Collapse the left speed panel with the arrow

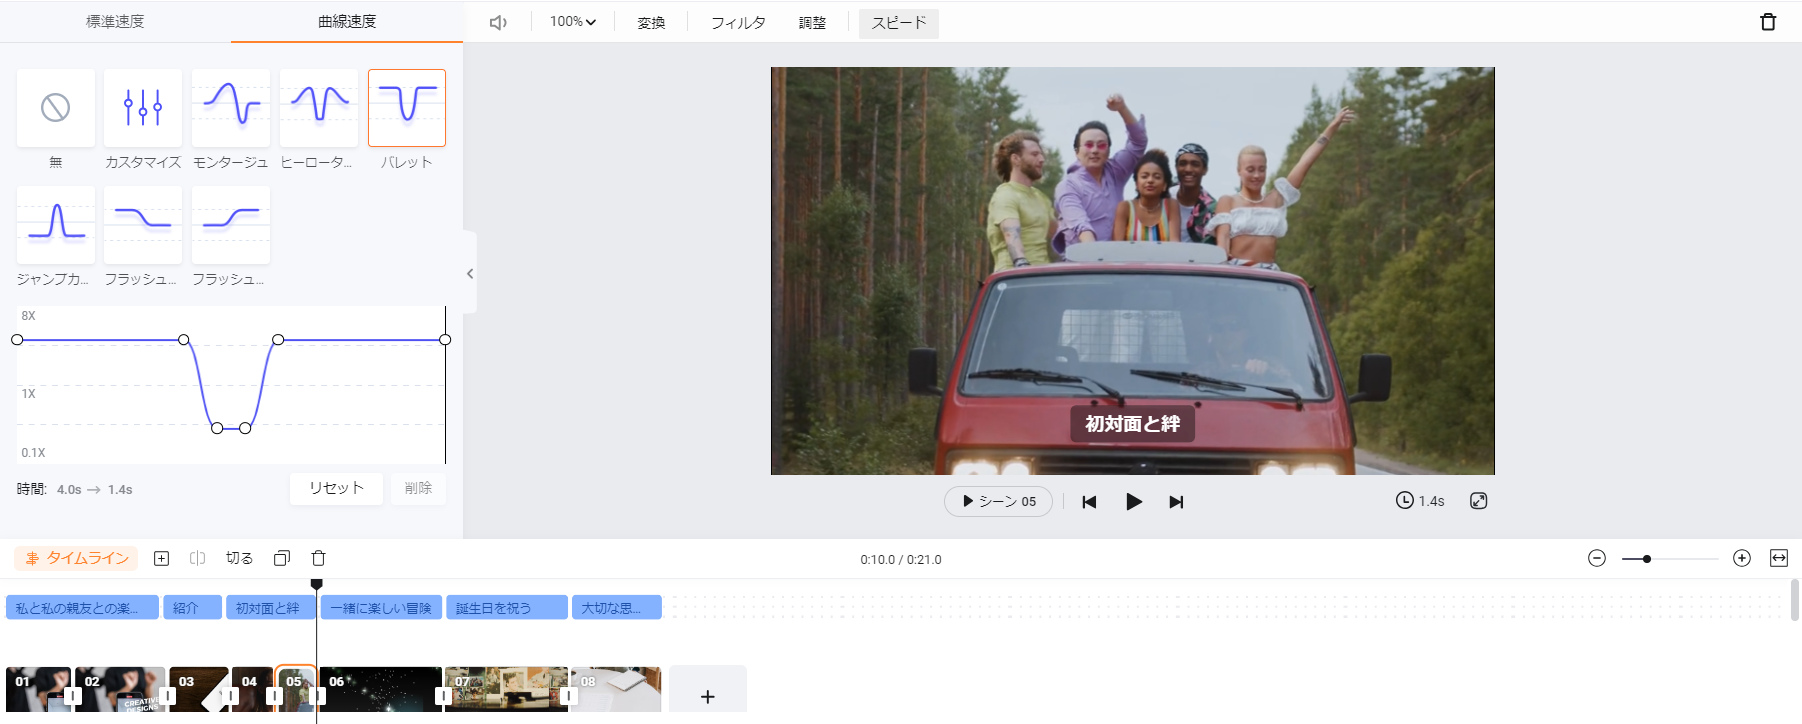point(470,273)
